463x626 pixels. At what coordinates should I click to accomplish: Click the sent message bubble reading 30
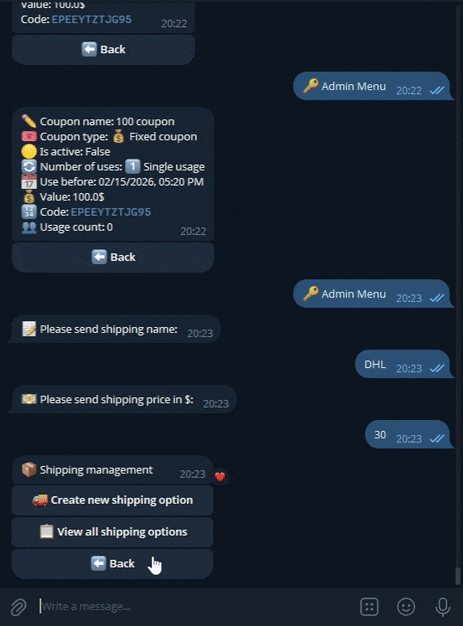click(408, 434)
